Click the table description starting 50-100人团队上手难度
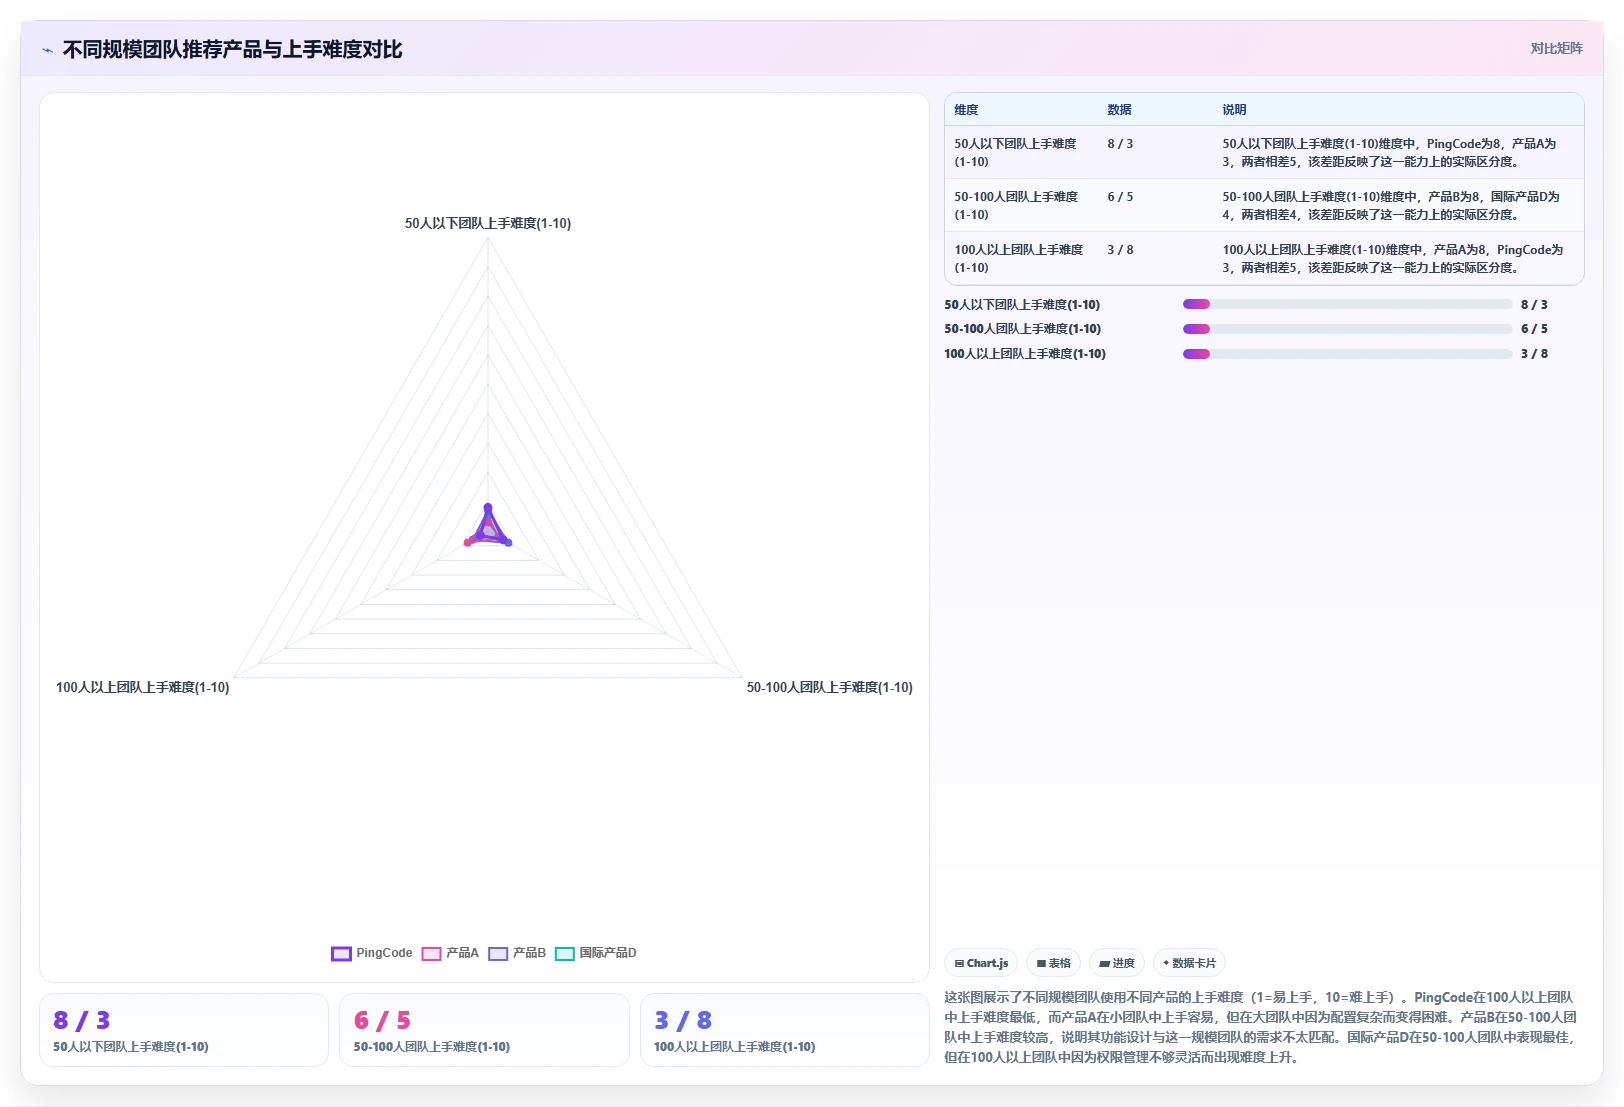The height and width of the screenshot is (1107, 1624). coord(1391,205)
